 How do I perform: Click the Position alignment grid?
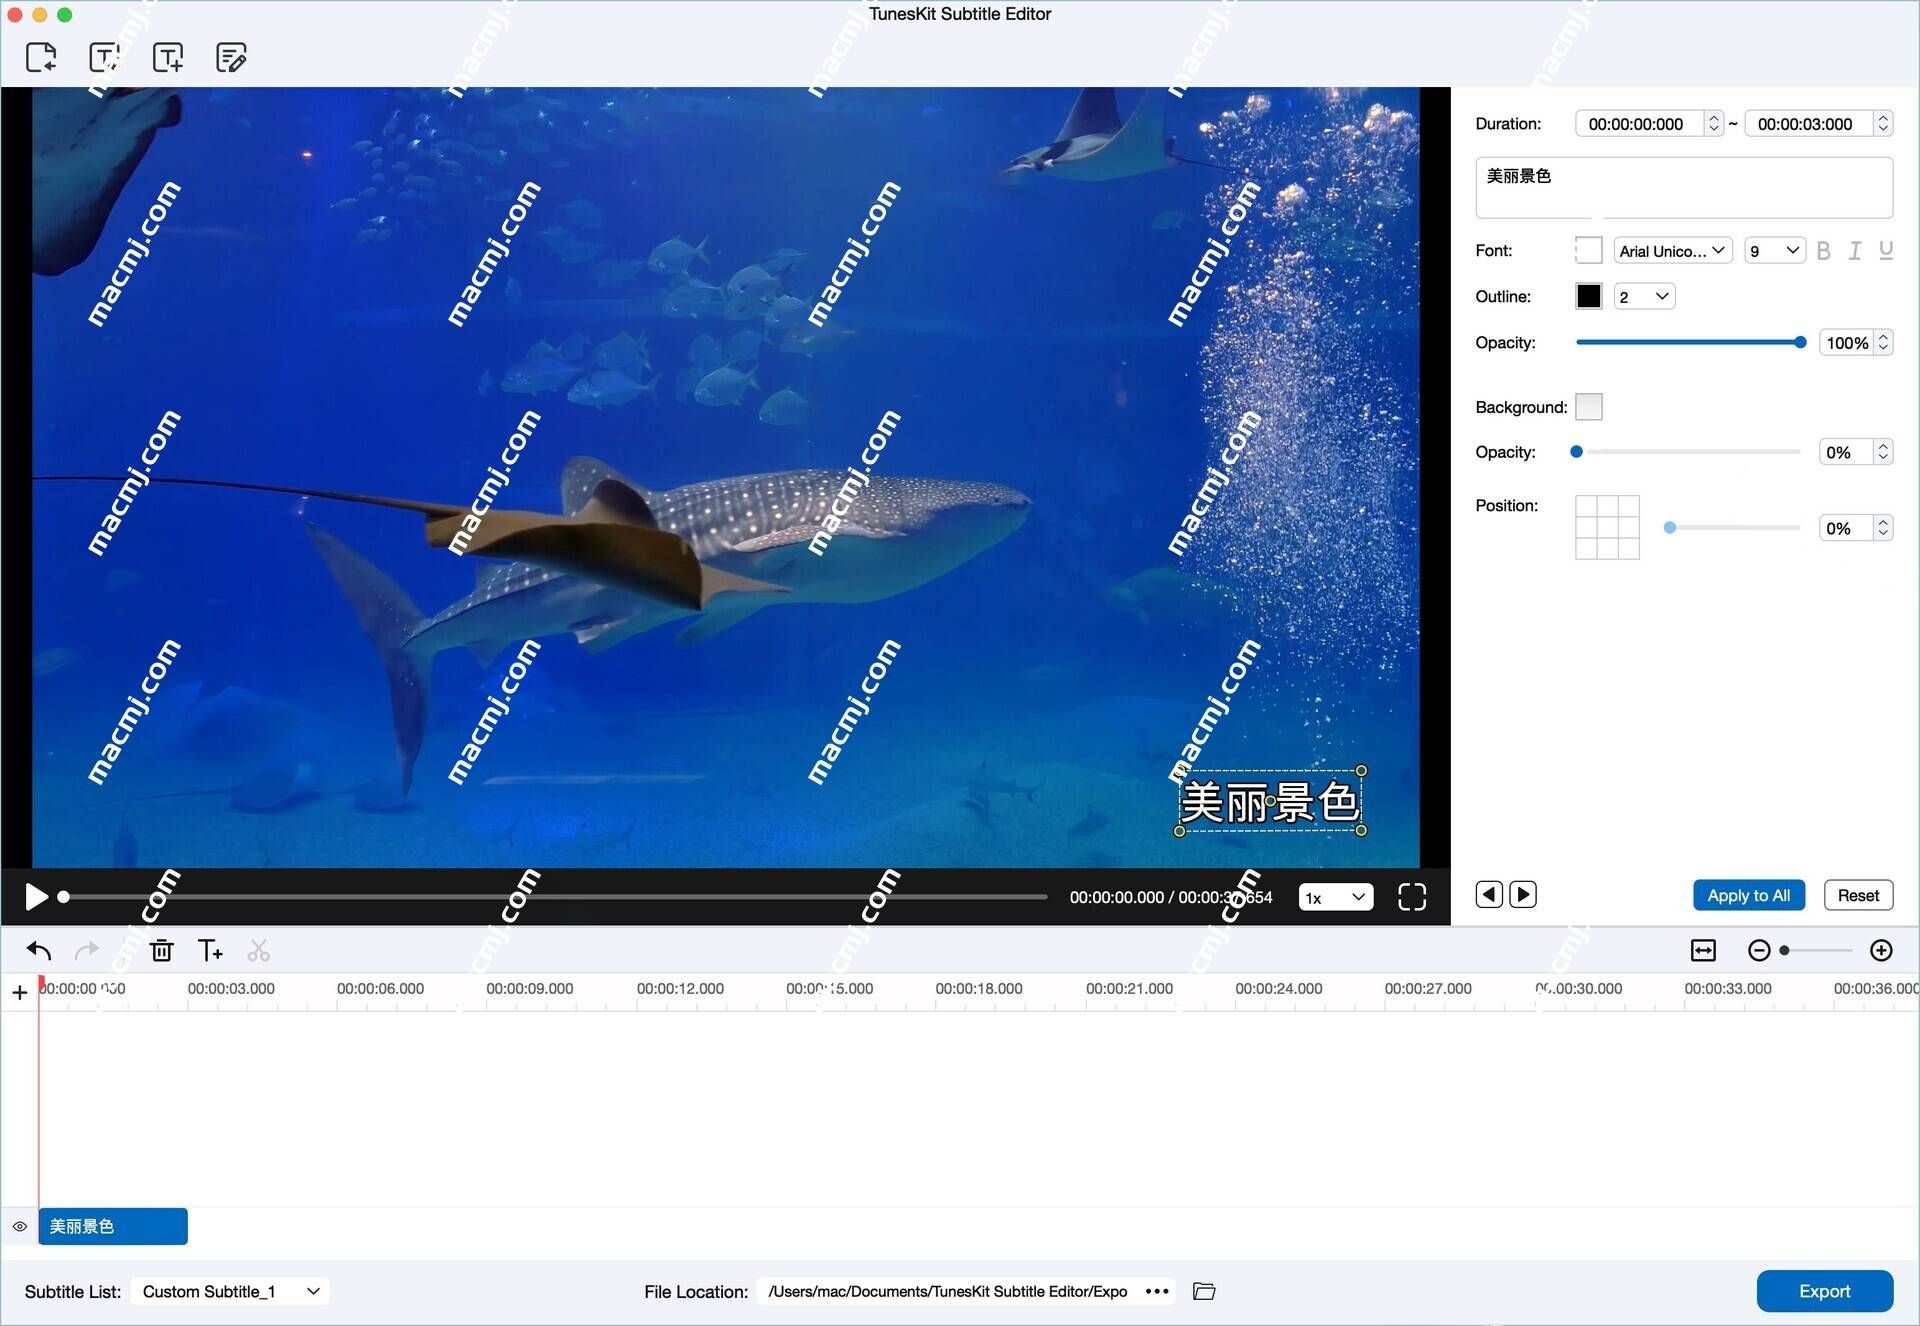click(1607, 527)
